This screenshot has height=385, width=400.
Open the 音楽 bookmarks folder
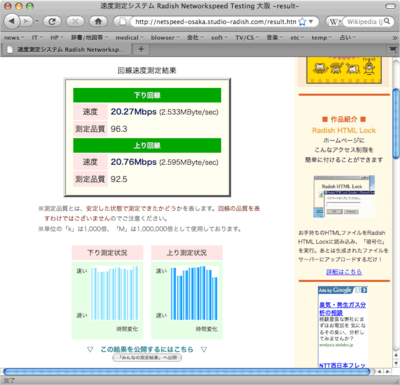pyautogui.click(x=275, y=38)
